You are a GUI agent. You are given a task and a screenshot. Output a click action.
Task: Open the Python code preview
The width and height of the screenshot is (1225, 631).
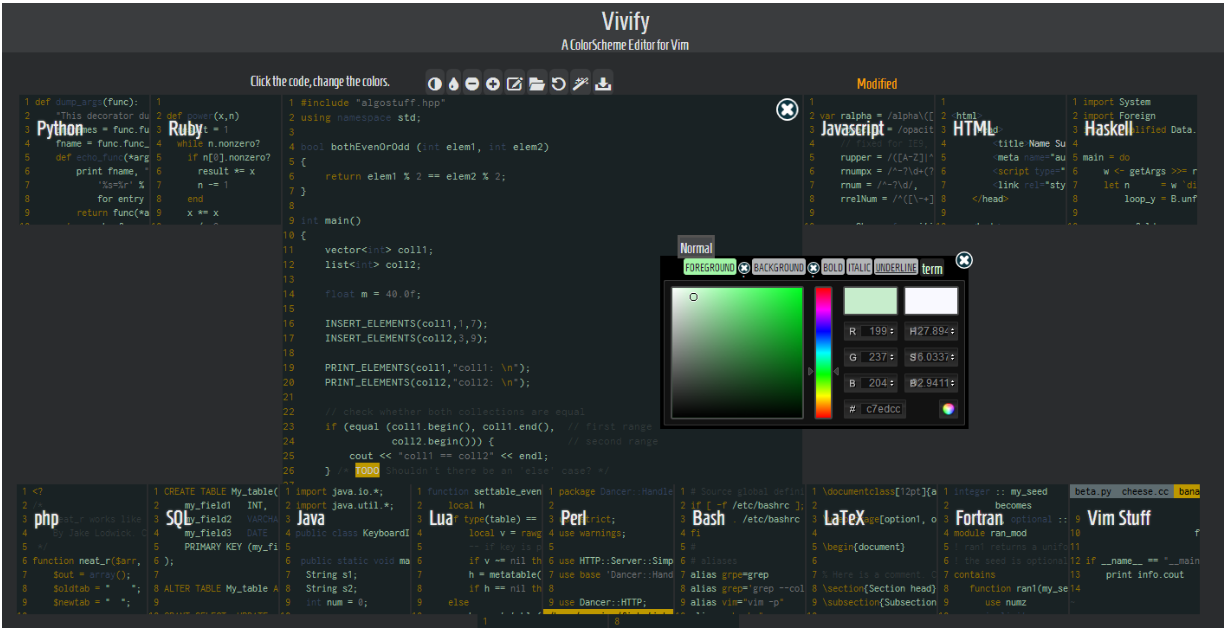pyautogui.click(x=84, y=160)
